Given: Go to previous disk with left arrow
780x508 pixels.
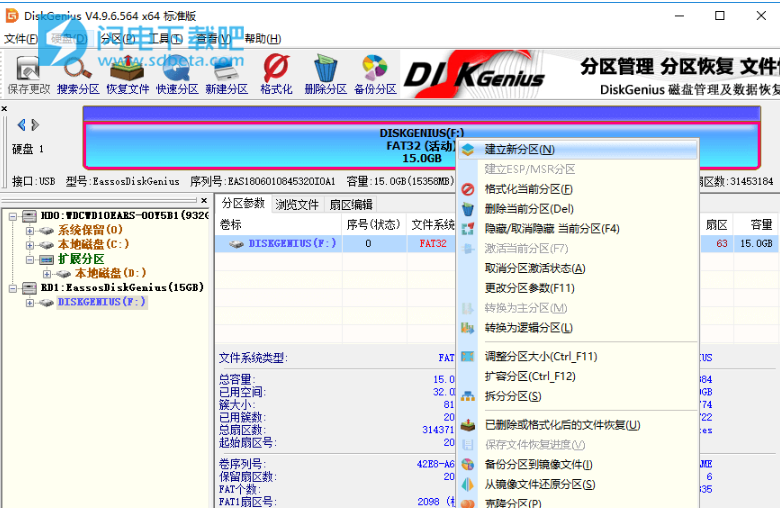Looking at the screenshot, I should tap(21, 125).
